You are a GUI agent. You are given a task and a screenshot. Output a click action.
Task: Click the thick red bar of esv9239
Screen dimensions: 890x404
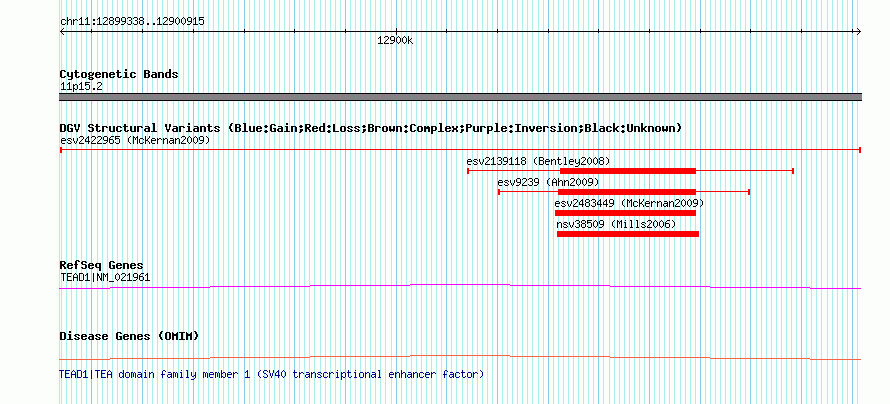point(627,192)
